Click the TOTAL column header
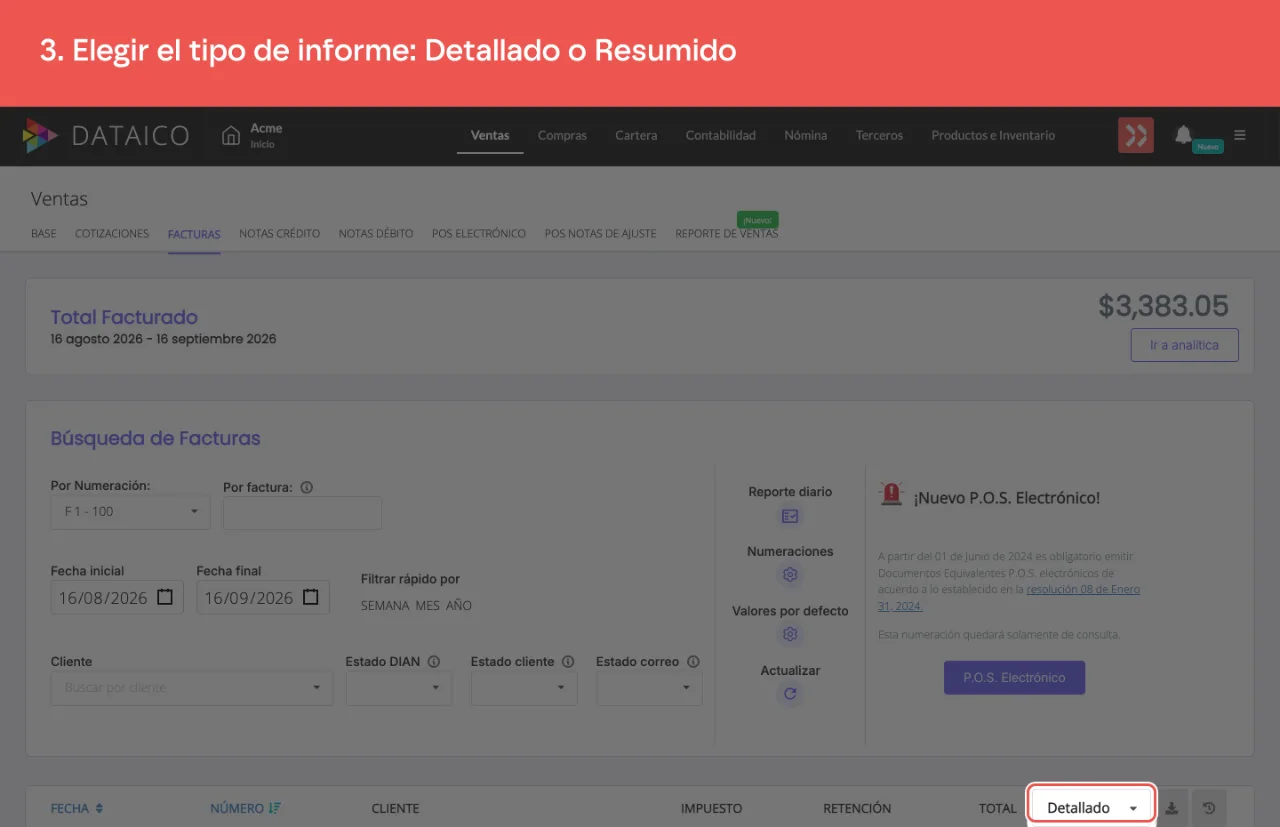The image size is (1280, 827). point(998,808)
